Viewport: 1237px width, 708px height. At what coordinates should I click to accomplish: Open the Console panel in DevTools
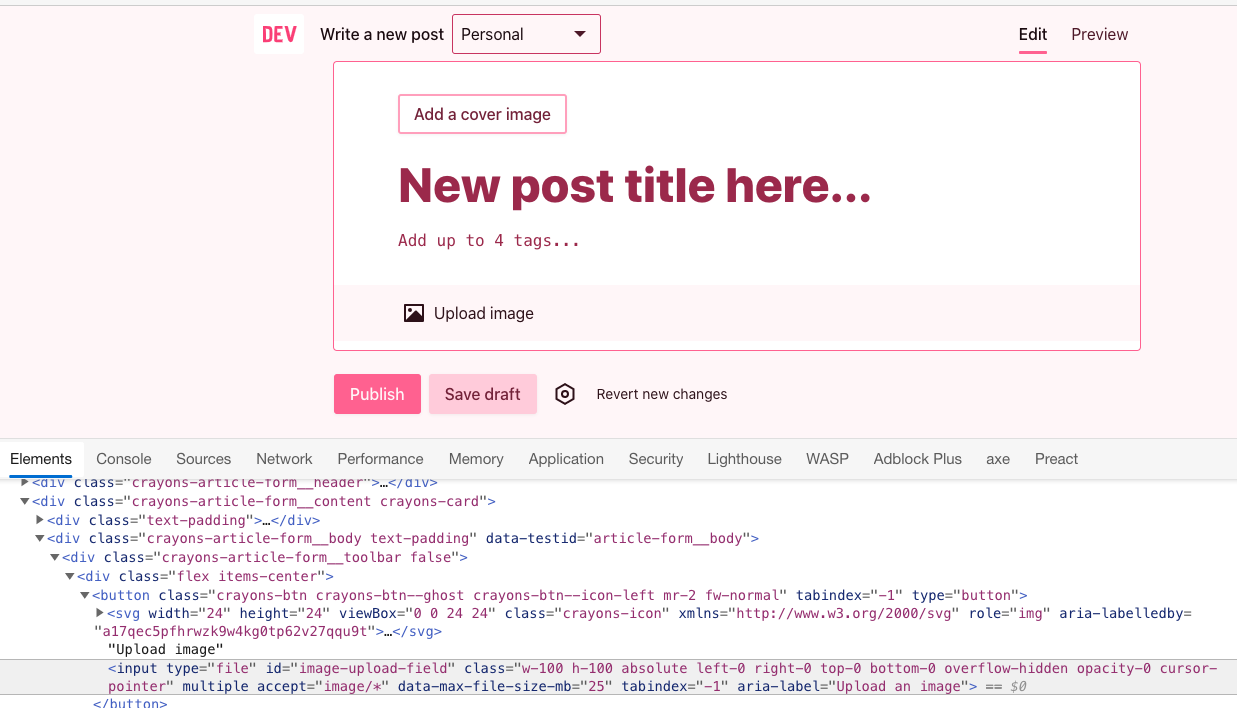coord(123,459)
